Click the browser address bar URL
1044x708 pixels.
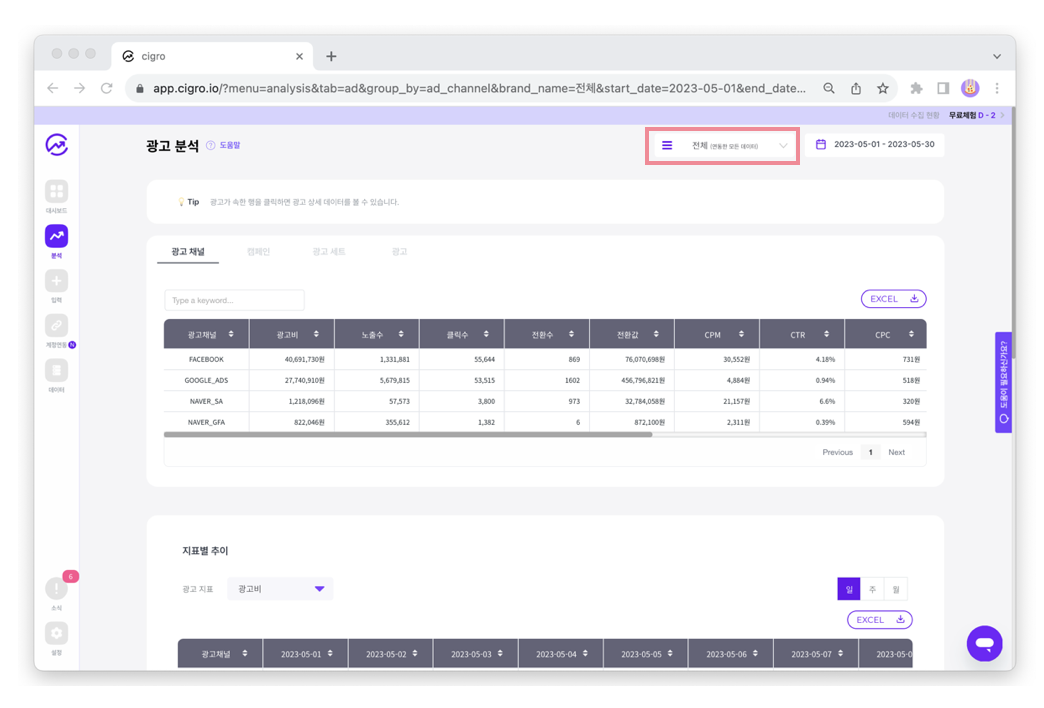pos(479,88)
